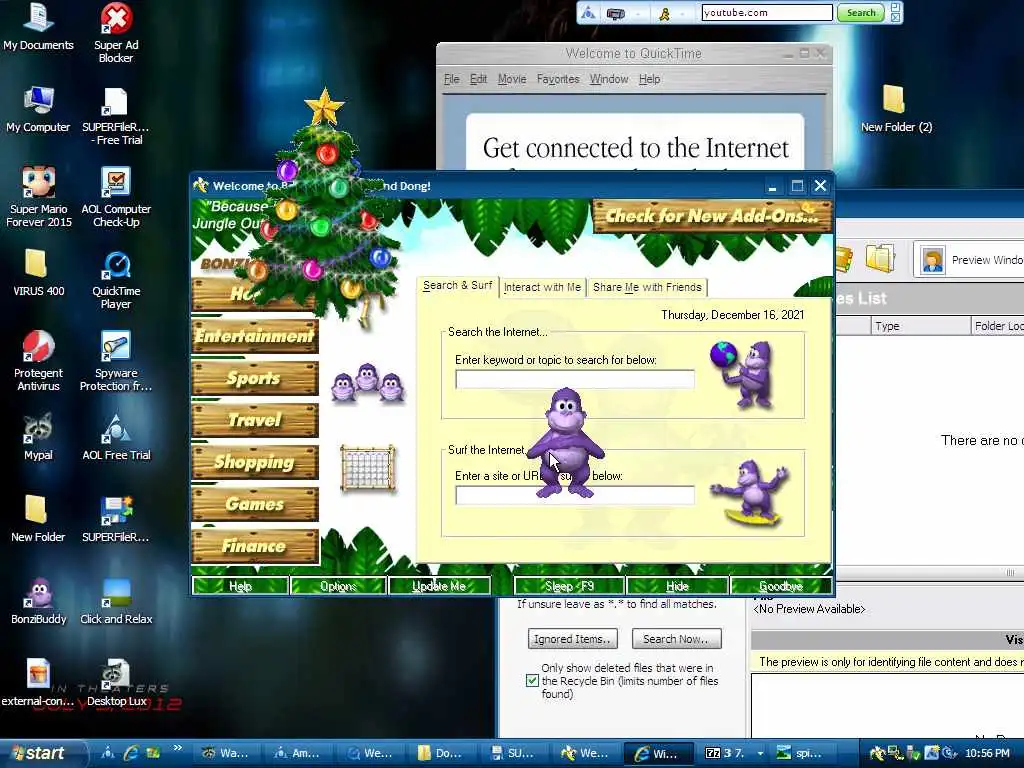Viewport: 1024px width, 768px height.
Task: Click the Ignored Items button
Action: (572, 639)
